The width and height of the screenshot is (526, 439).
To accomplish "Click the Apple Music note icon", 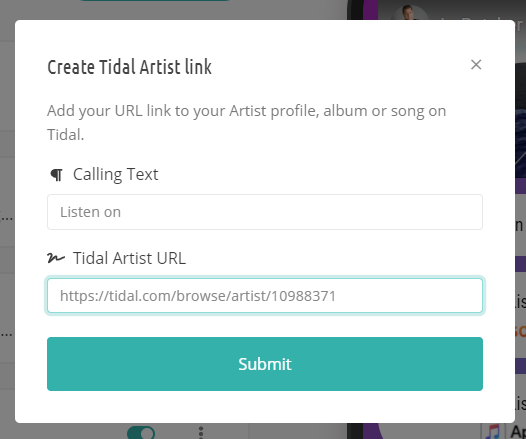I will 493,431.
